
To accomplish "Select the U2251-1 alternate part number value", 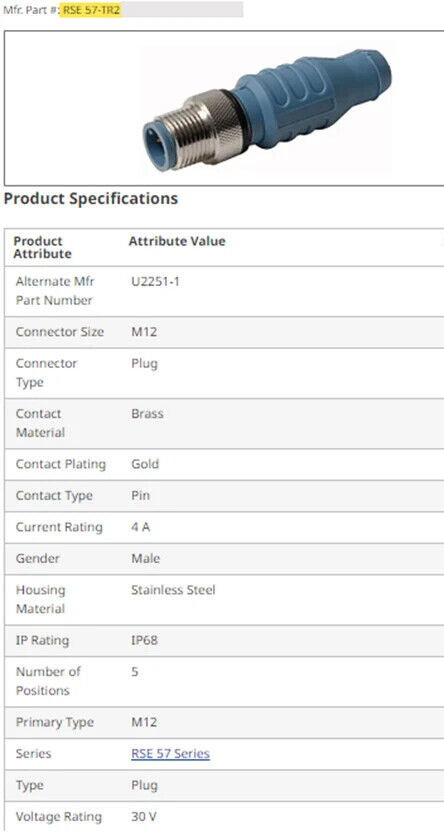I will pyautogui.click(x=155, y=281).
